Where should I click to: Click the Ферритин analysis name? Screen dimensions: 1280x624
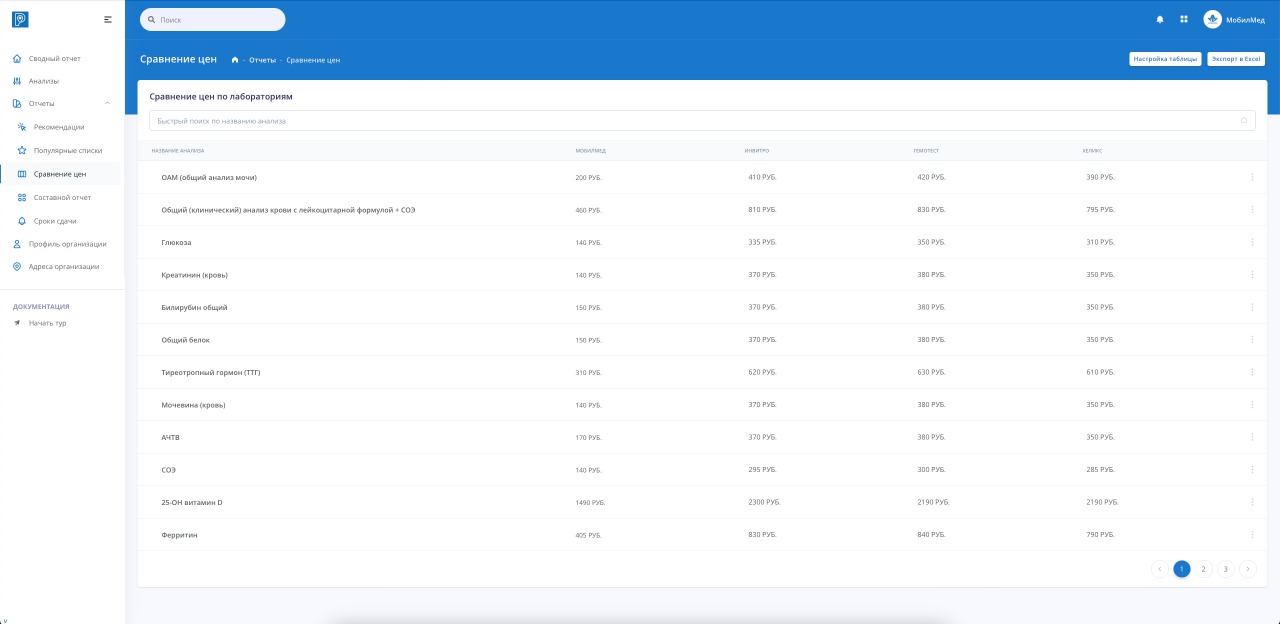click(179, 535)
